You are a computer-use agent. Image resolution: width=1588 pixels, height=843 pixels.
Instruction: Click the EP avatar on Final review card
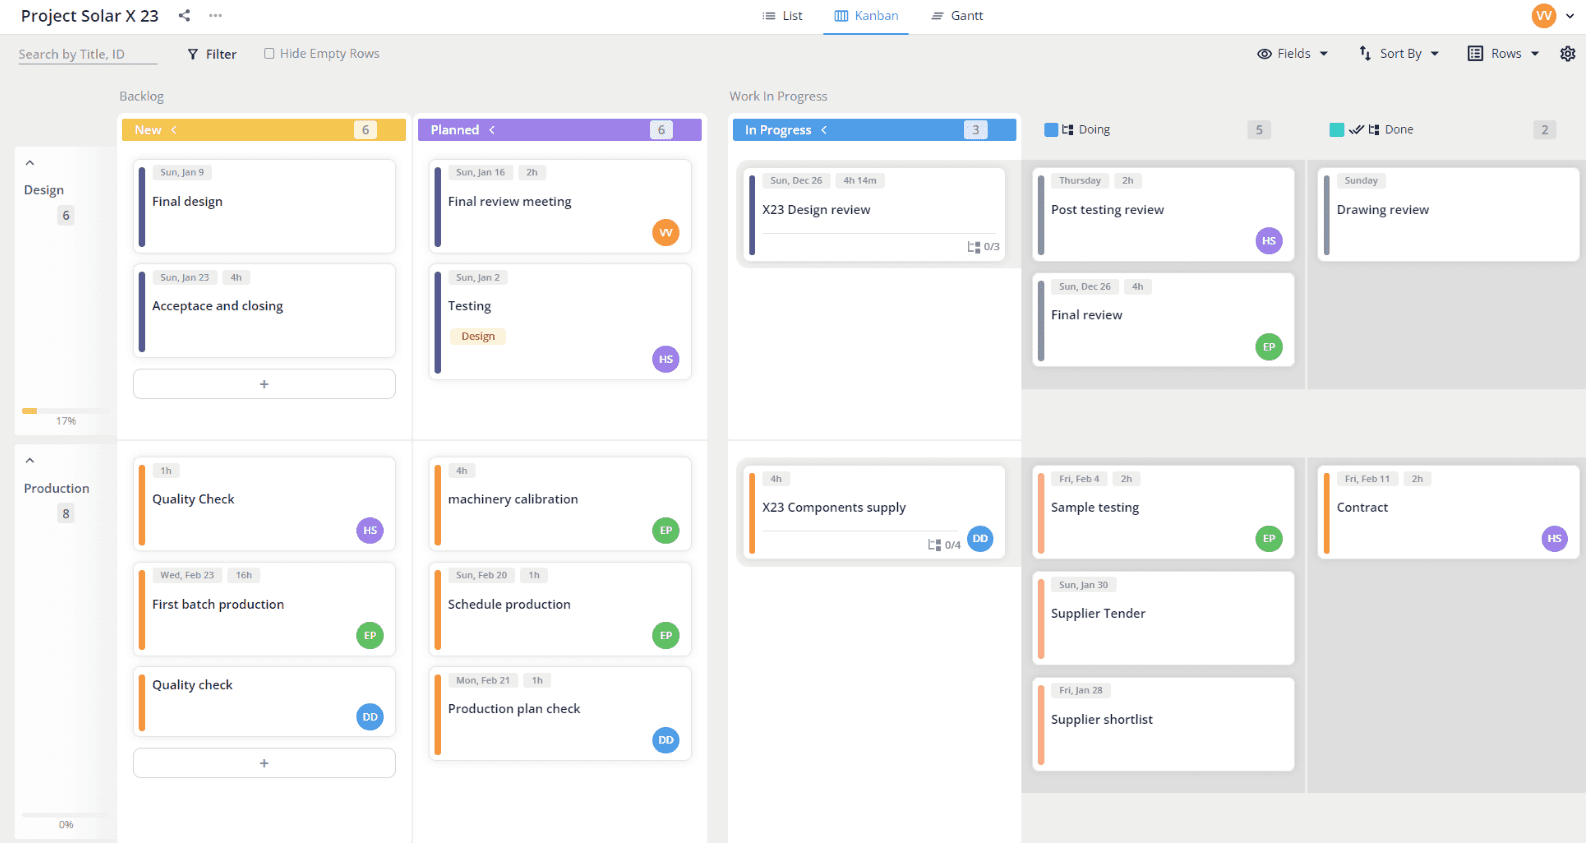(x=1268, y=347)
